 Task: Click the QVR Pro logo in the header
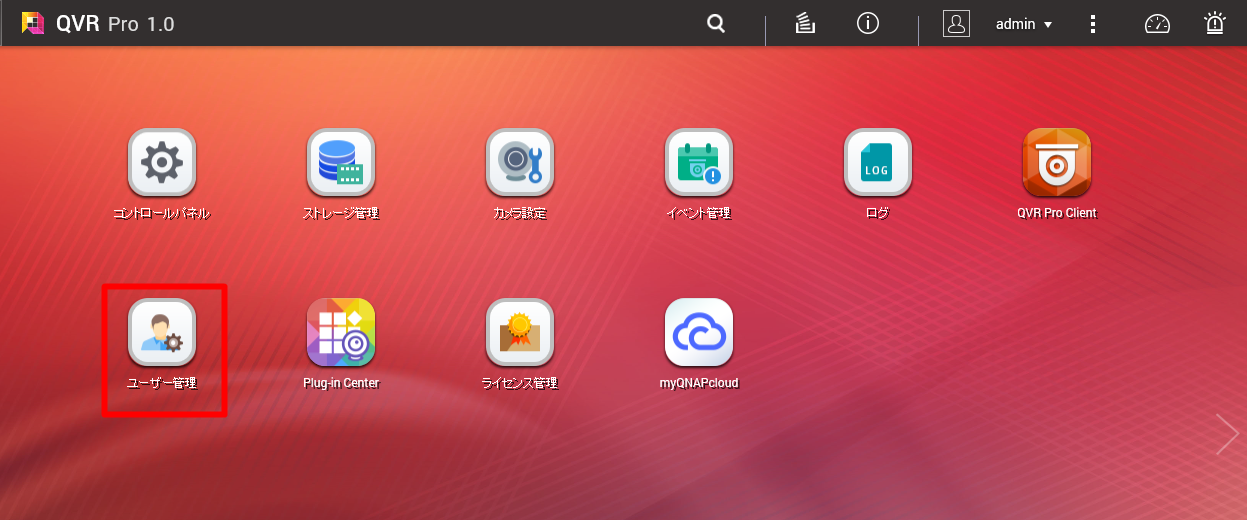(x=33, y=23)
